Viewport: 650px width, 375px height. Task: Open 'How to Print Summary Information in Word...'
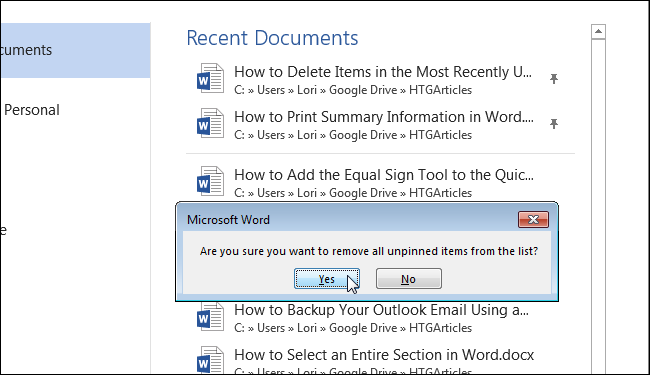[x=384, y=117]
